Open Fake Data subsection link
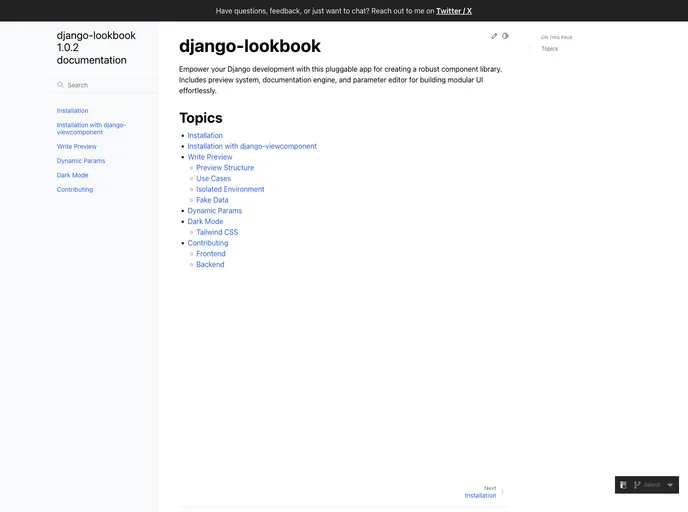Viewport: 688px width, 512px height. 212,200
